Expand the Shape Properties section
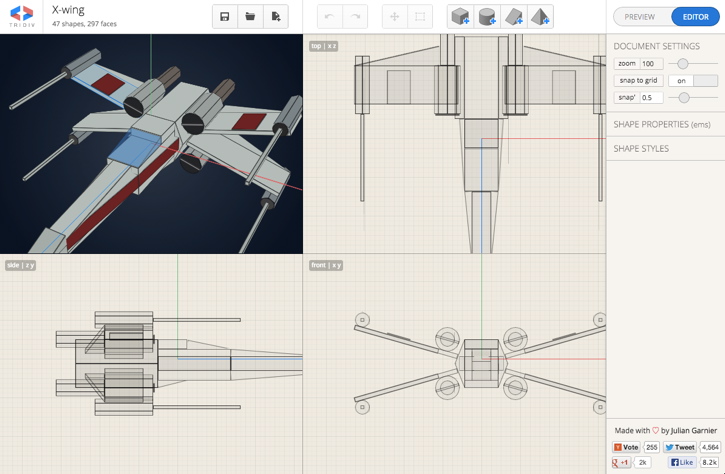This screenshot has width=725, height=474. coord(662,124)
